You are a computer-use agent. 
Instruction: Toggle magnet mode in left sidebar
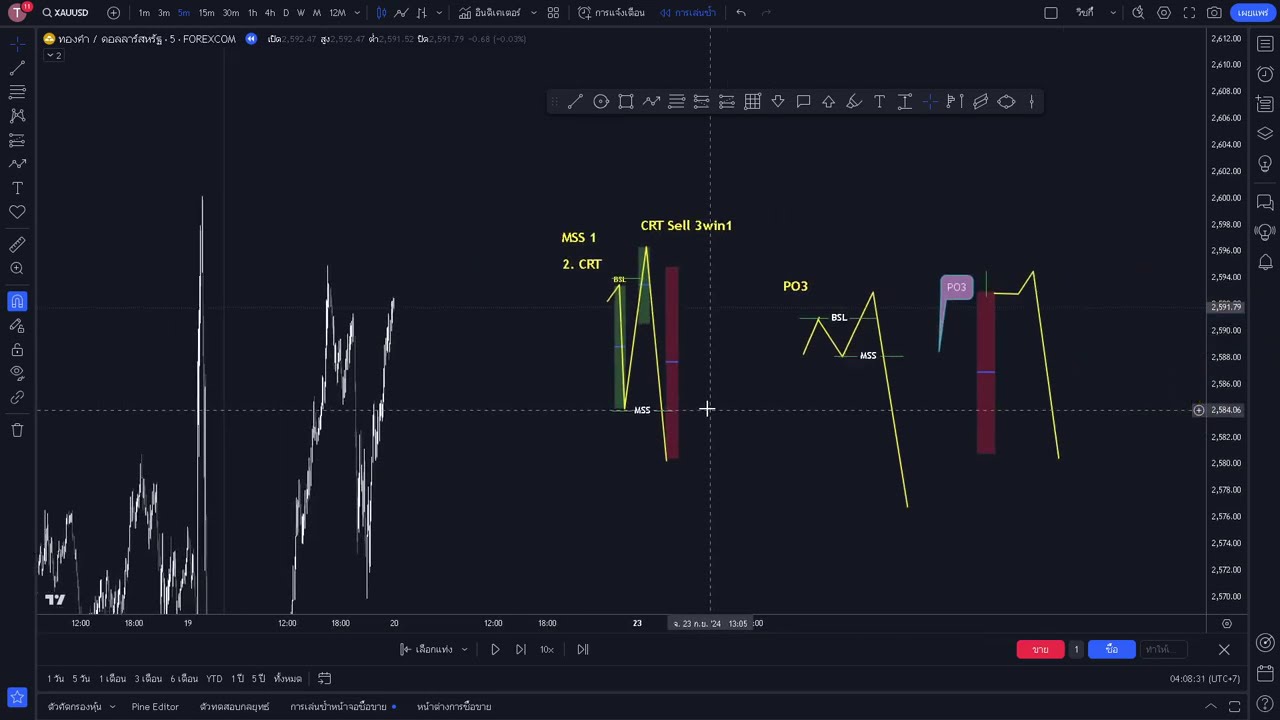pos(17,302)
